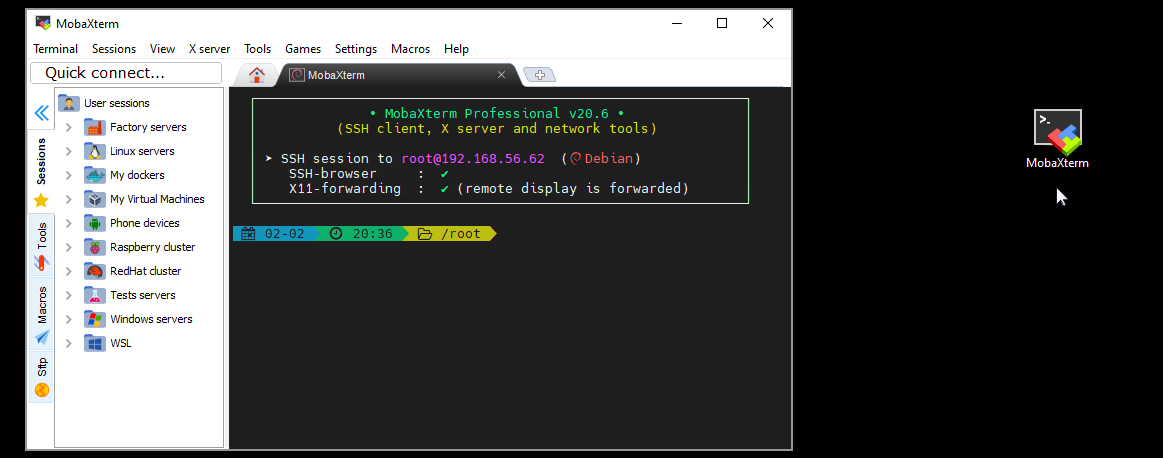The width and height of the screenshot is (1163, 458).
Task: Click the 02-02 date prompt segment
Action: 274,234
